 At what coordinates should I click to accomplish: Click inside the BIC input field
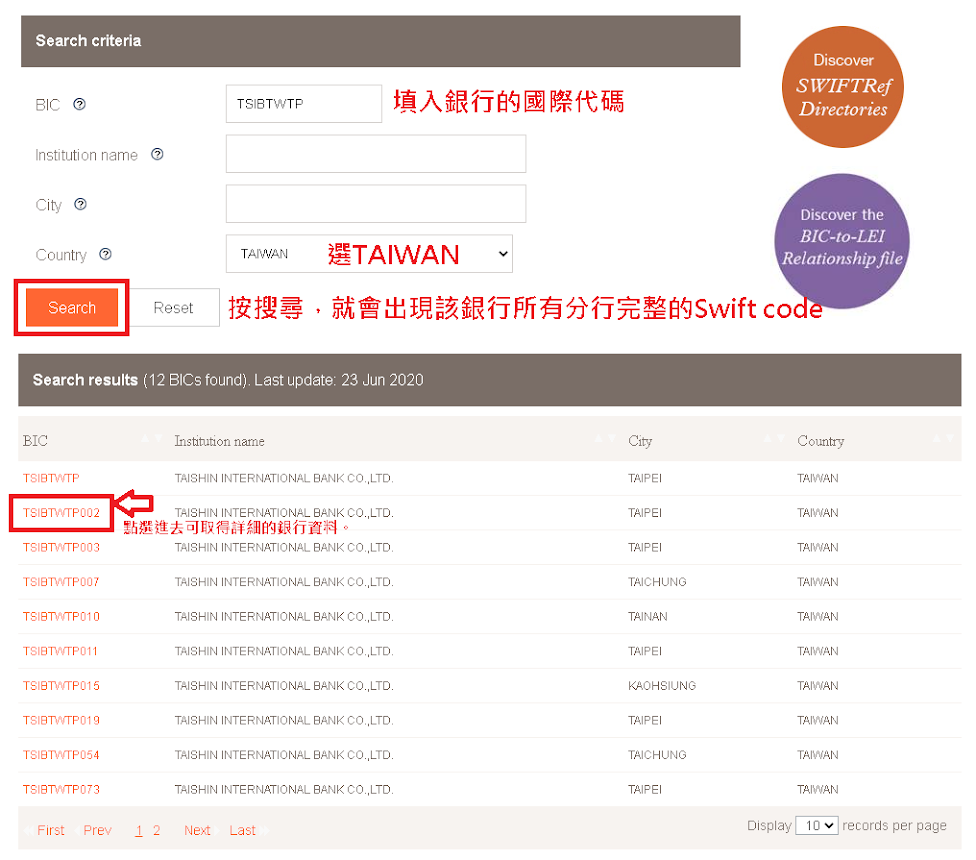303,103
